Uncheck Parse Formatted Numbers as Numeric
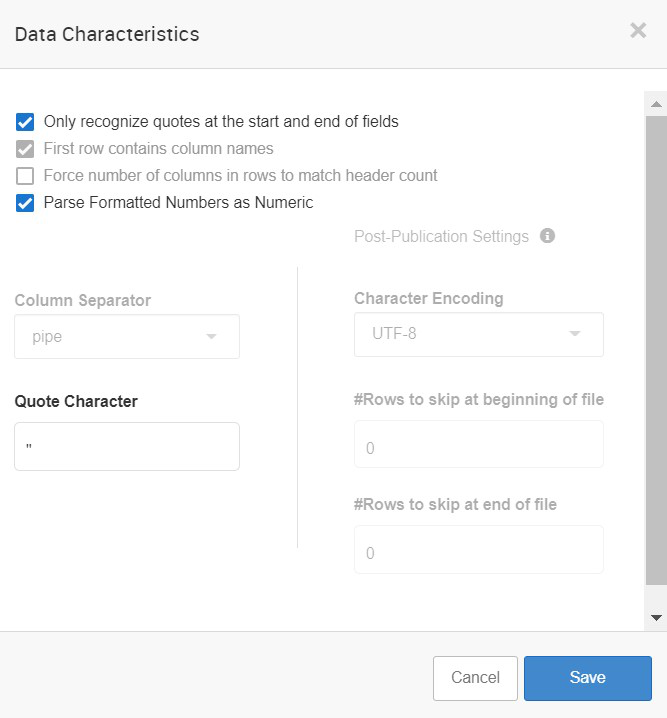 (x=25, y=203)
